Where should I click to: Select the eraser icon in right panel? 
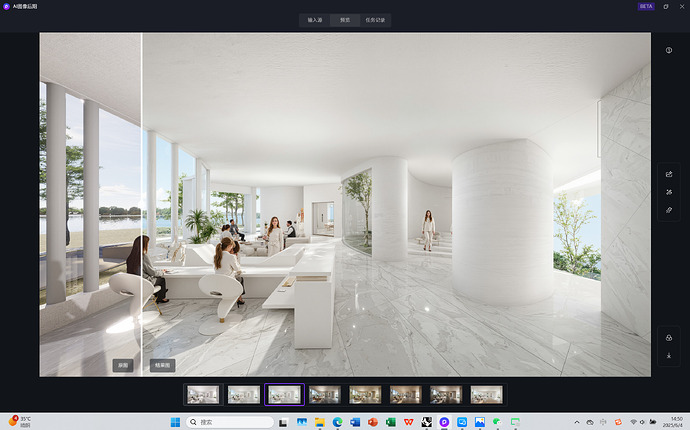click(x=669, y=210)
